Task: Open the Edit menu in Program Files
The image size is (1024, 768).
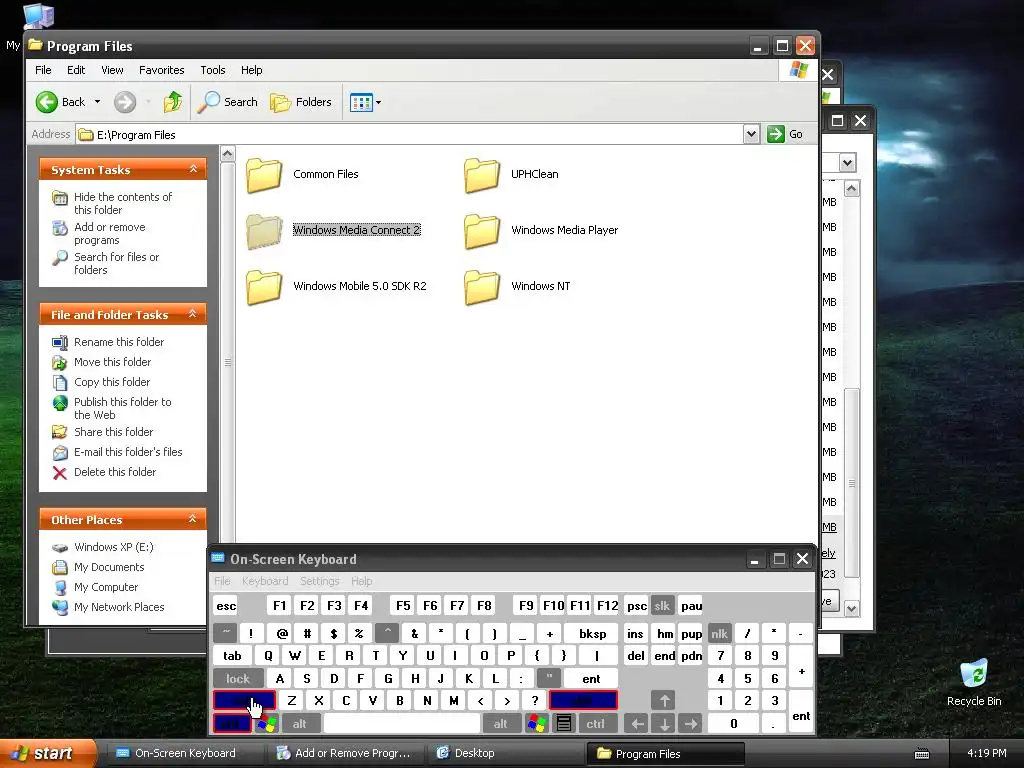Action: click(76, 70)
